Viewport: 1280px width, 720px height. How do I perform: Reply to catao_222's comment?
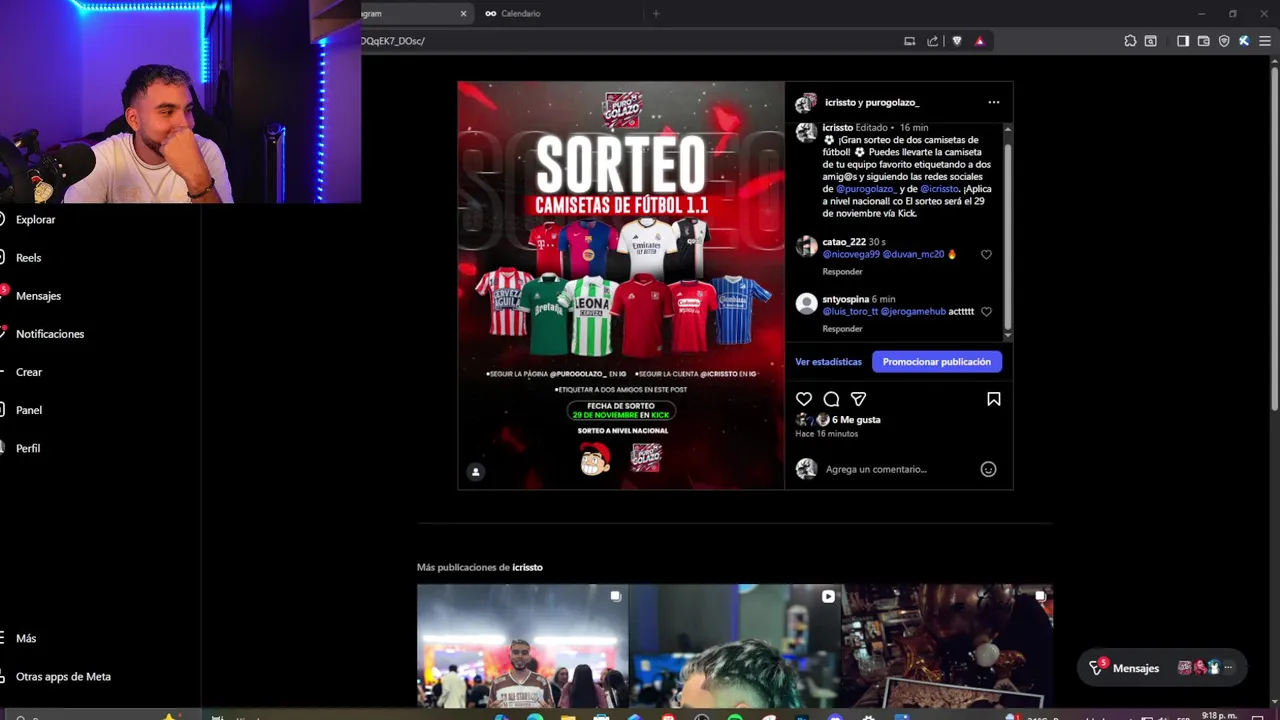point(842,272)
